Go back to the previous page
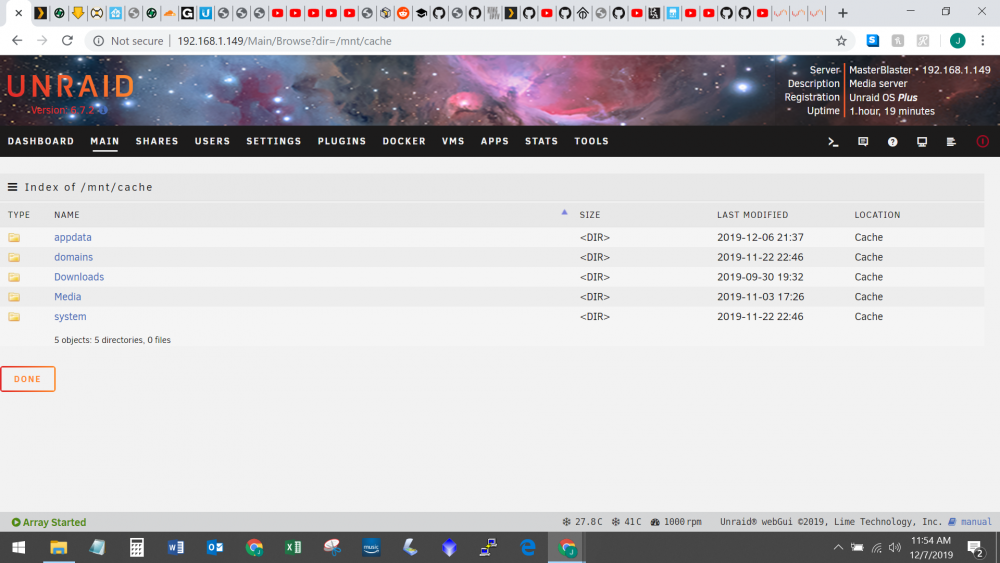 pos(17,41)
